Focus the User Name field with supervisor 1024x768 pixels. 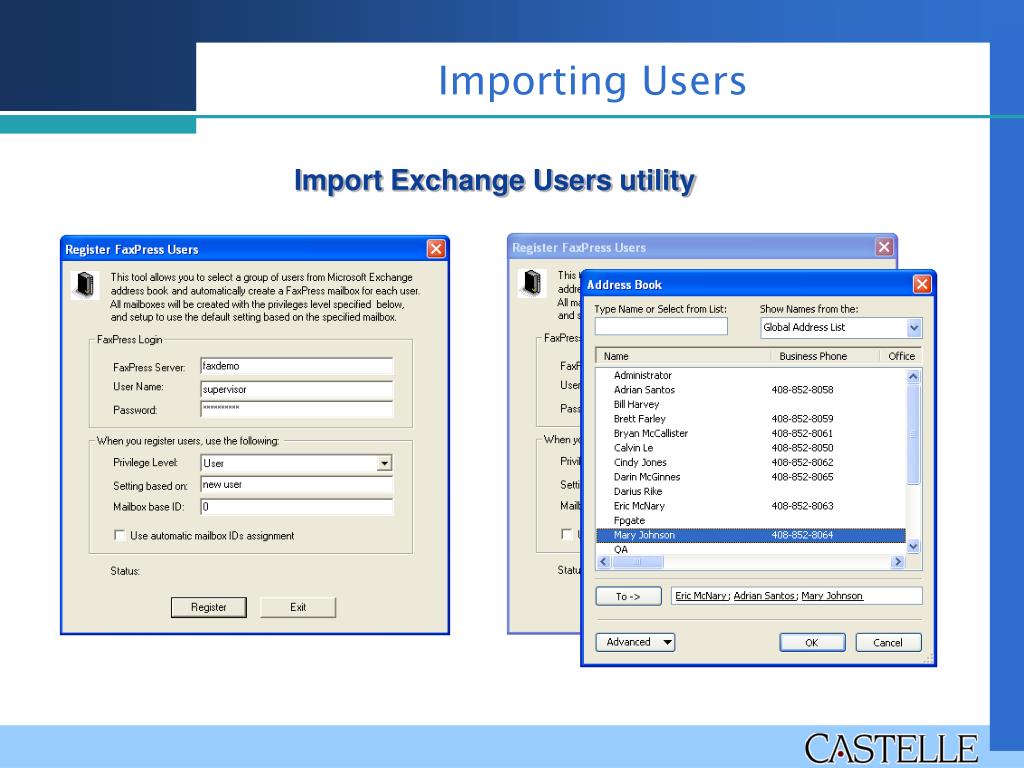click(296, 390)
